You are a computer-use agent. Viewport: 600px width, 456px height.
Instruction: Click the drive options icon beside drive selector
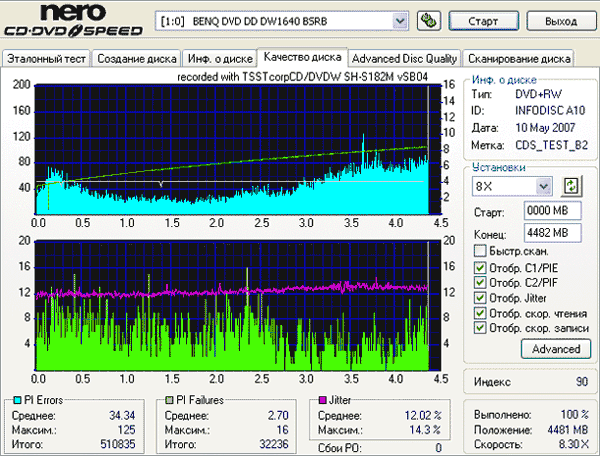(x=429, y=21)
